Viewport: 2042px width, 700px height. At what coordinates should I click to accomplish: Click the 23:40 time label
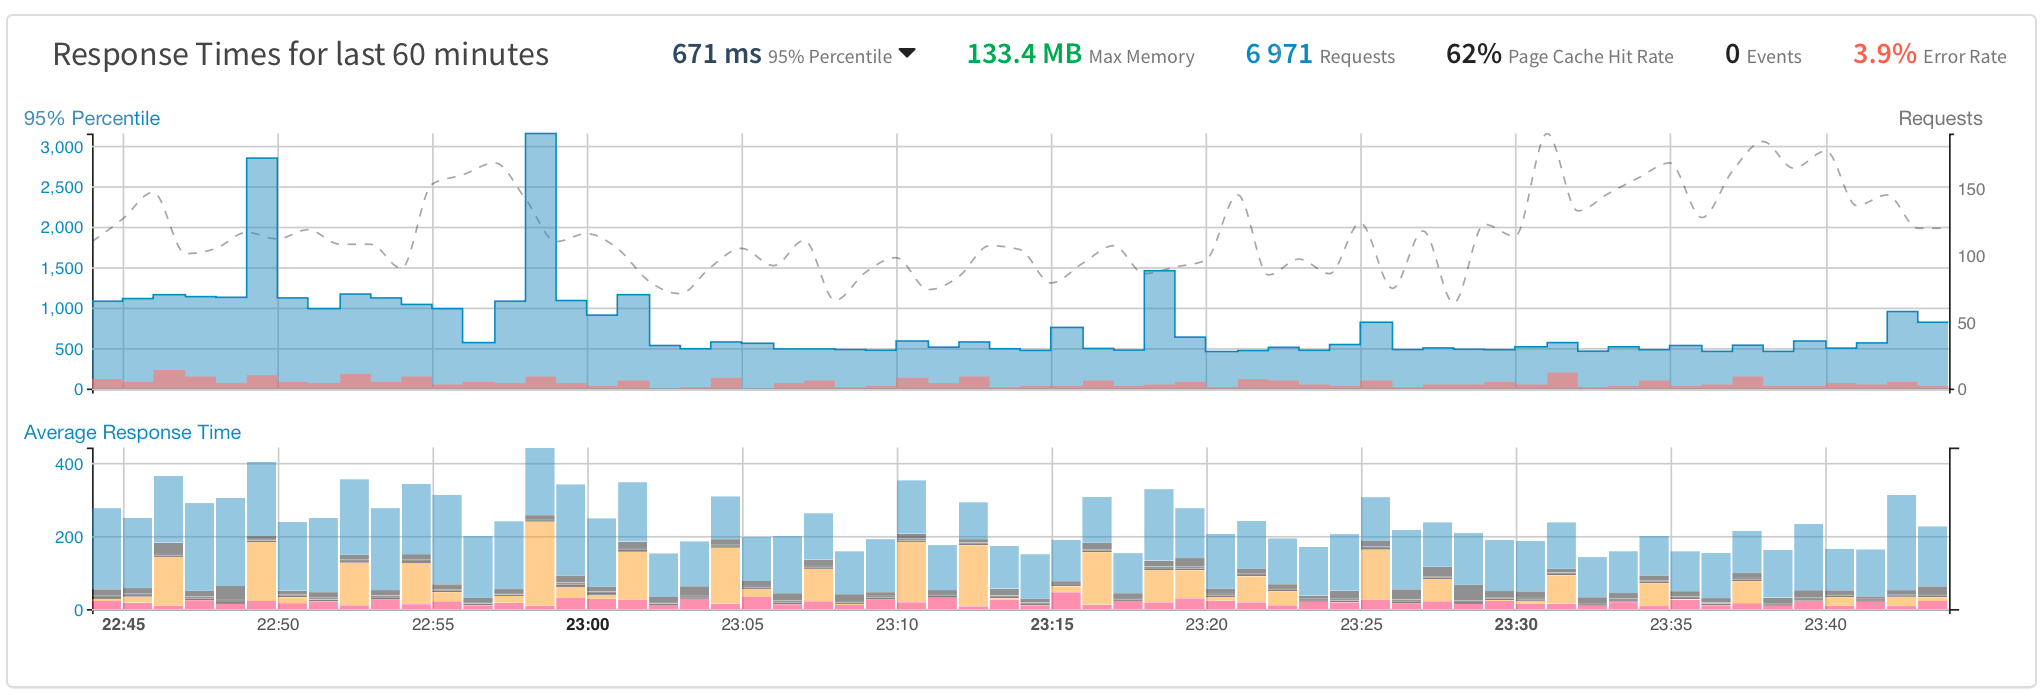coord(1826,625)
